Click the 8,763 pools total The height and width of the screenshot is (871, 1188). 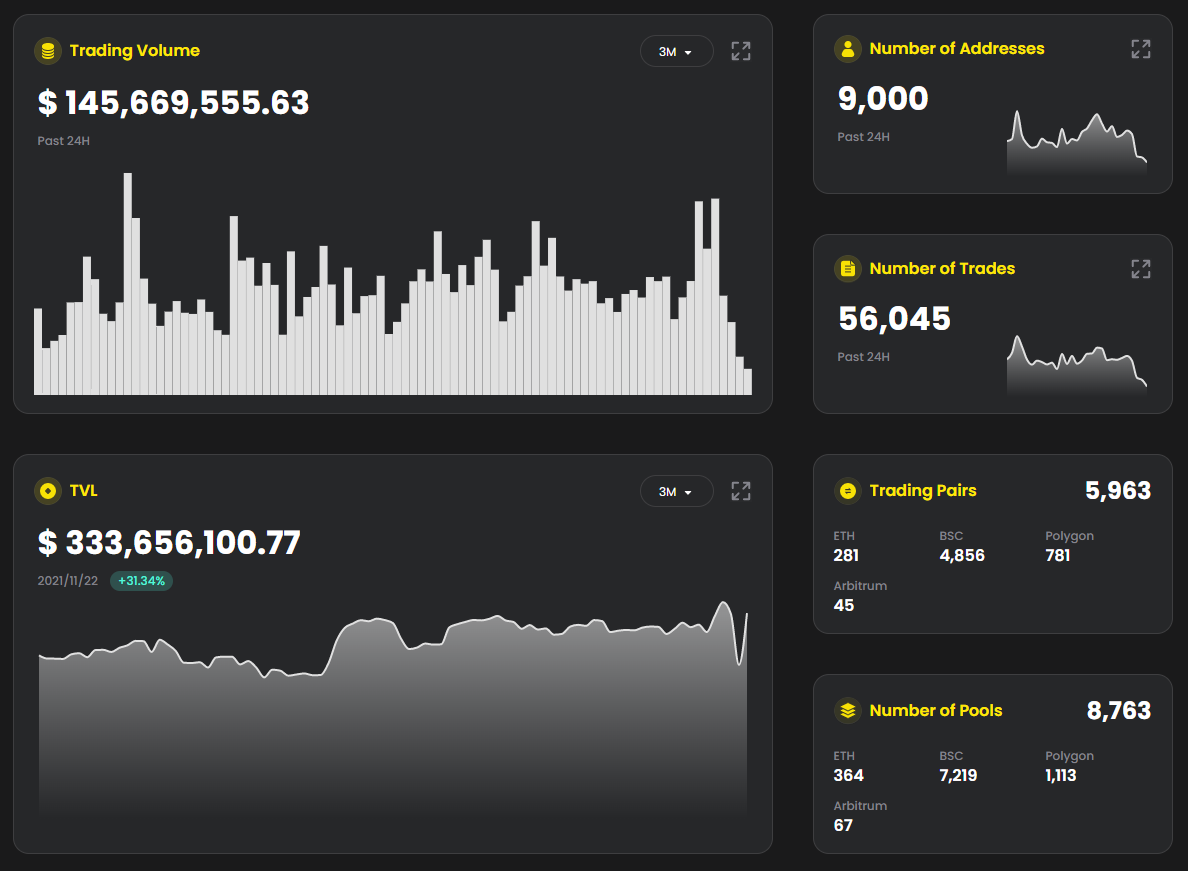click(1118, 710)
